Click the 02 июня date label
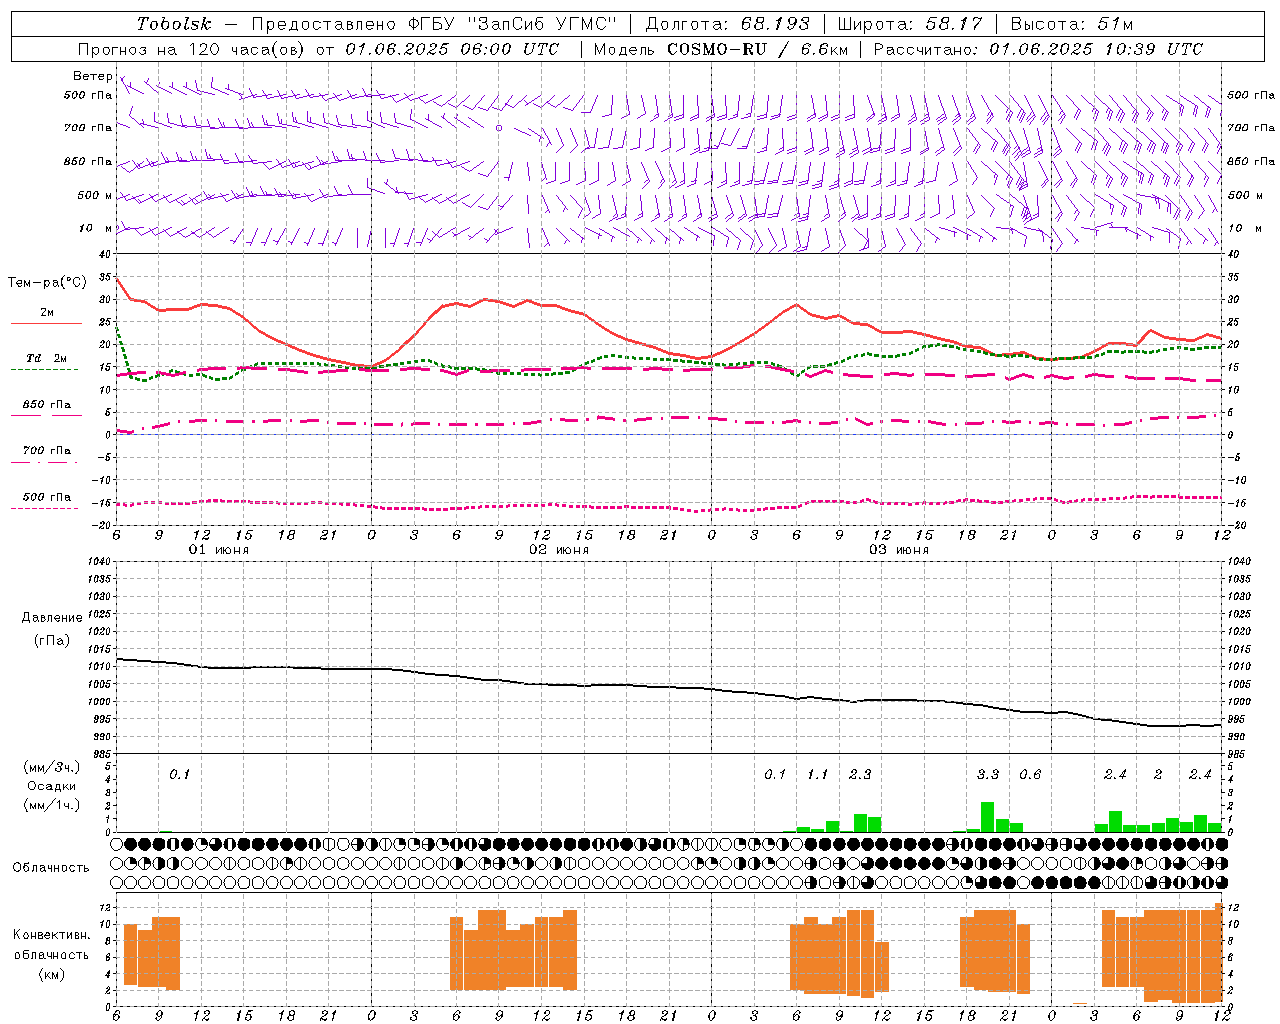 (559, 550)
